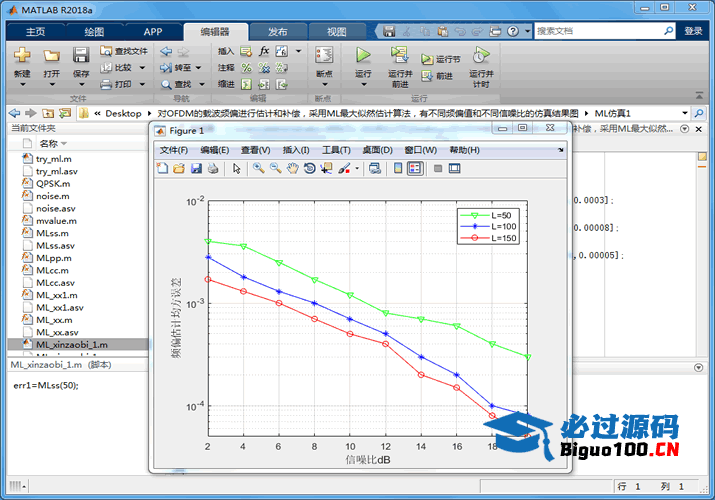Click Desktop in the folder path
Viewport: 715px width, 500px height.
(x=123, y=113)
